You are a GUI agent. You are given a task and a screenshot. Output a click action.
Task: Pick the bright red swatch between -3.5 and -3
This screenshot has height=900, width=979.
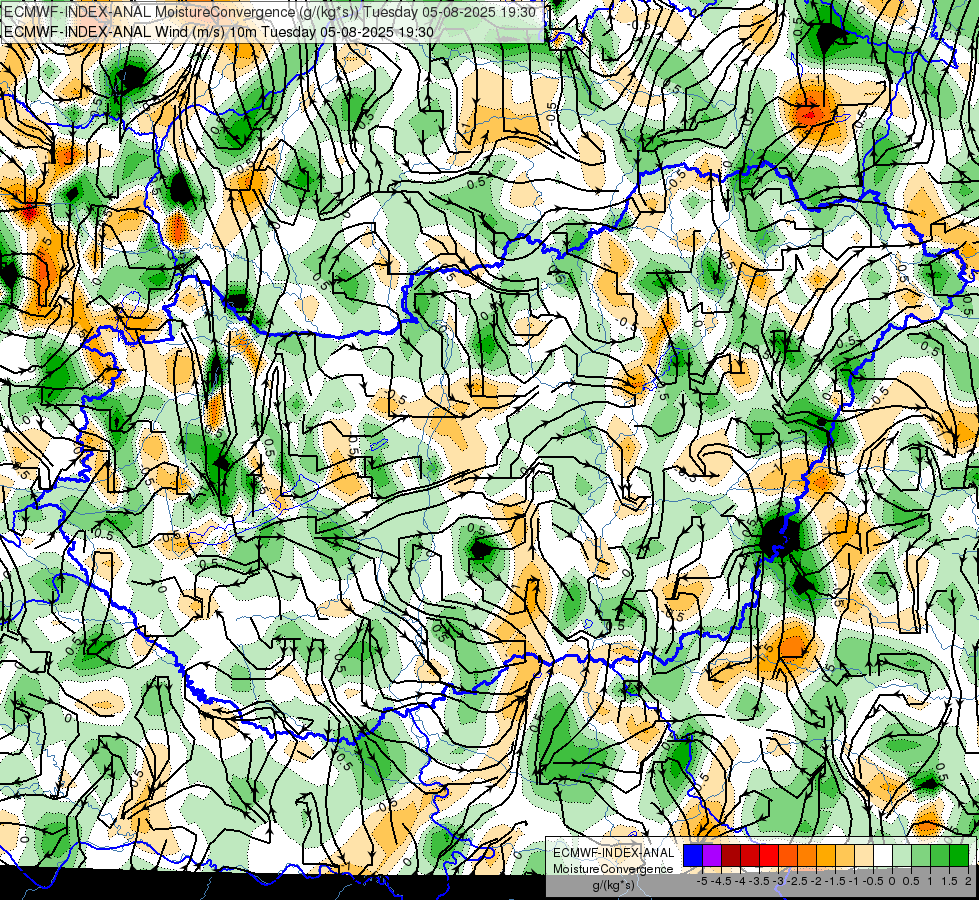click(x=769, y=855)
